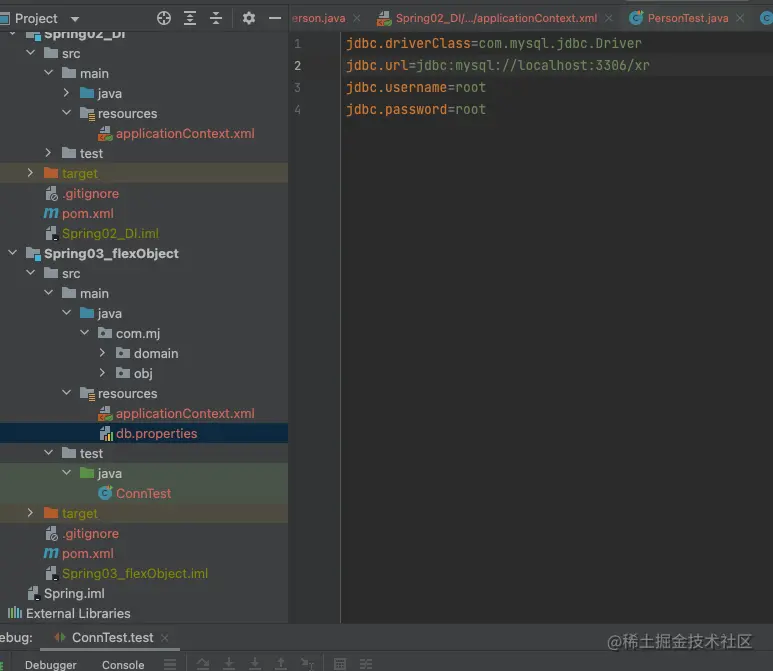Switch to the Debugger tab
Image resolution: width=773 pixels, height=671 pixels.
point(51,665)
